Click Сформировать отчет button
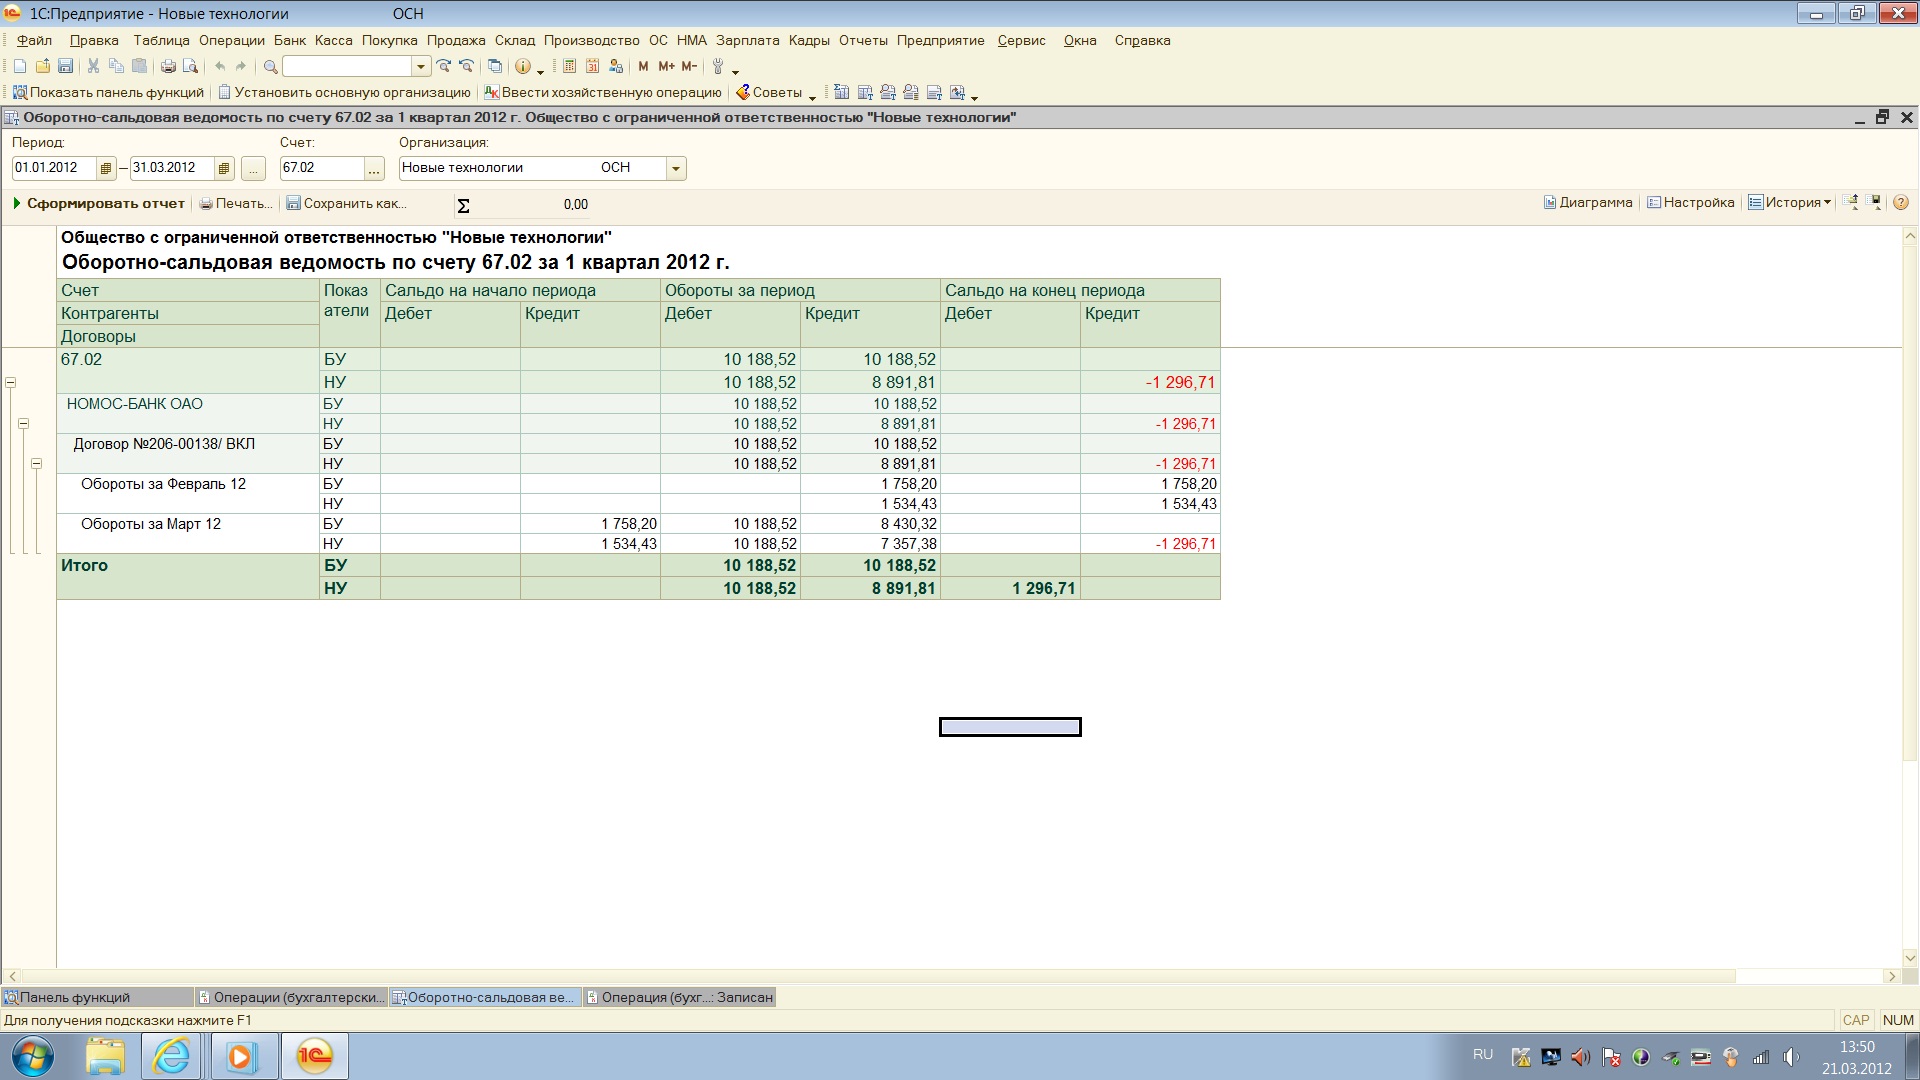 98,203
